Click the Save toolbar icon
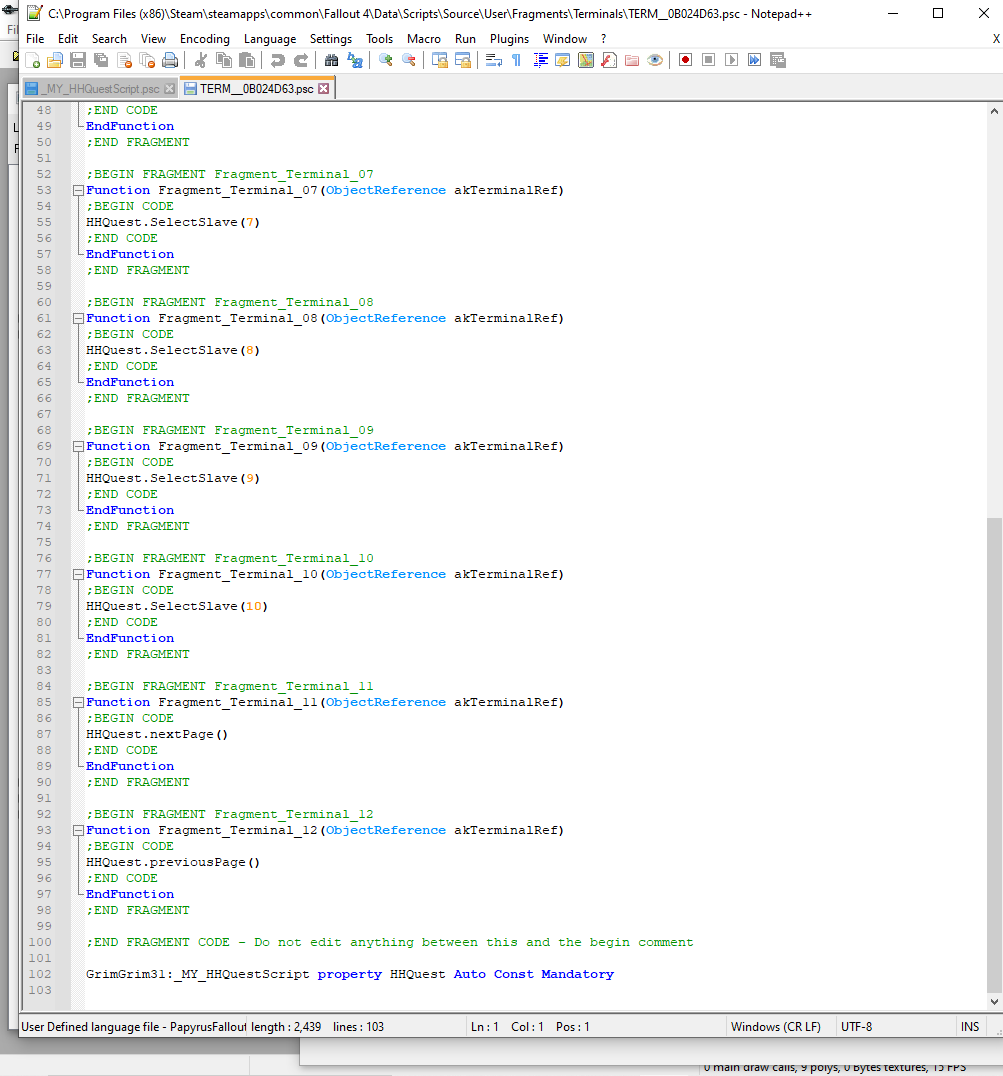Viewport: 1003px width, 1076px height. (x=78, y=60)
